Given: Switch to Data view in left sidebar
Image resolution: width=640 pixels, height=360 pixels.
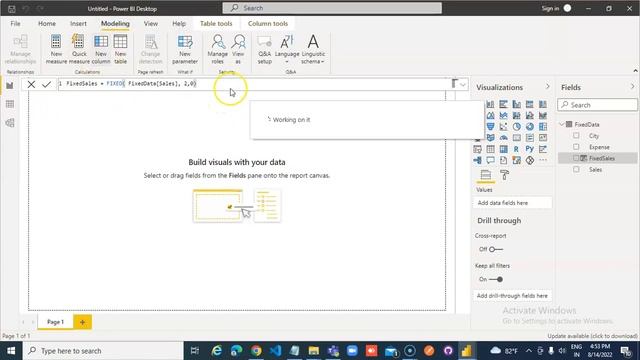Looking at the screenshot, I should coord(10,104).
